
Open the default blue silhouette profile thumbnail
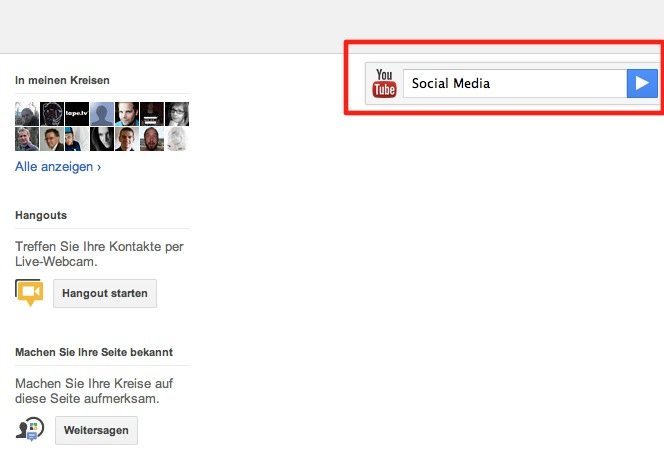click(x=102, y=114)
